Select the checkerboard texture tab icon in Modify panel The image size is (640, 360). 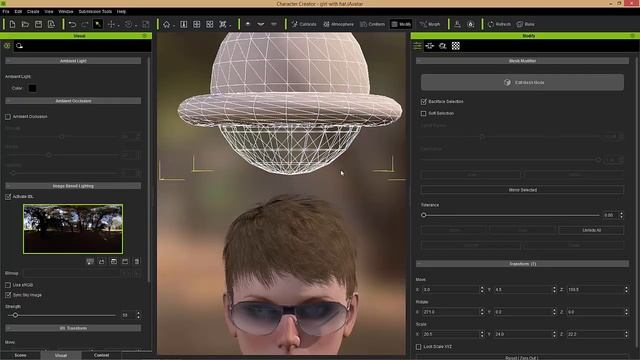[x=456, y=46]
